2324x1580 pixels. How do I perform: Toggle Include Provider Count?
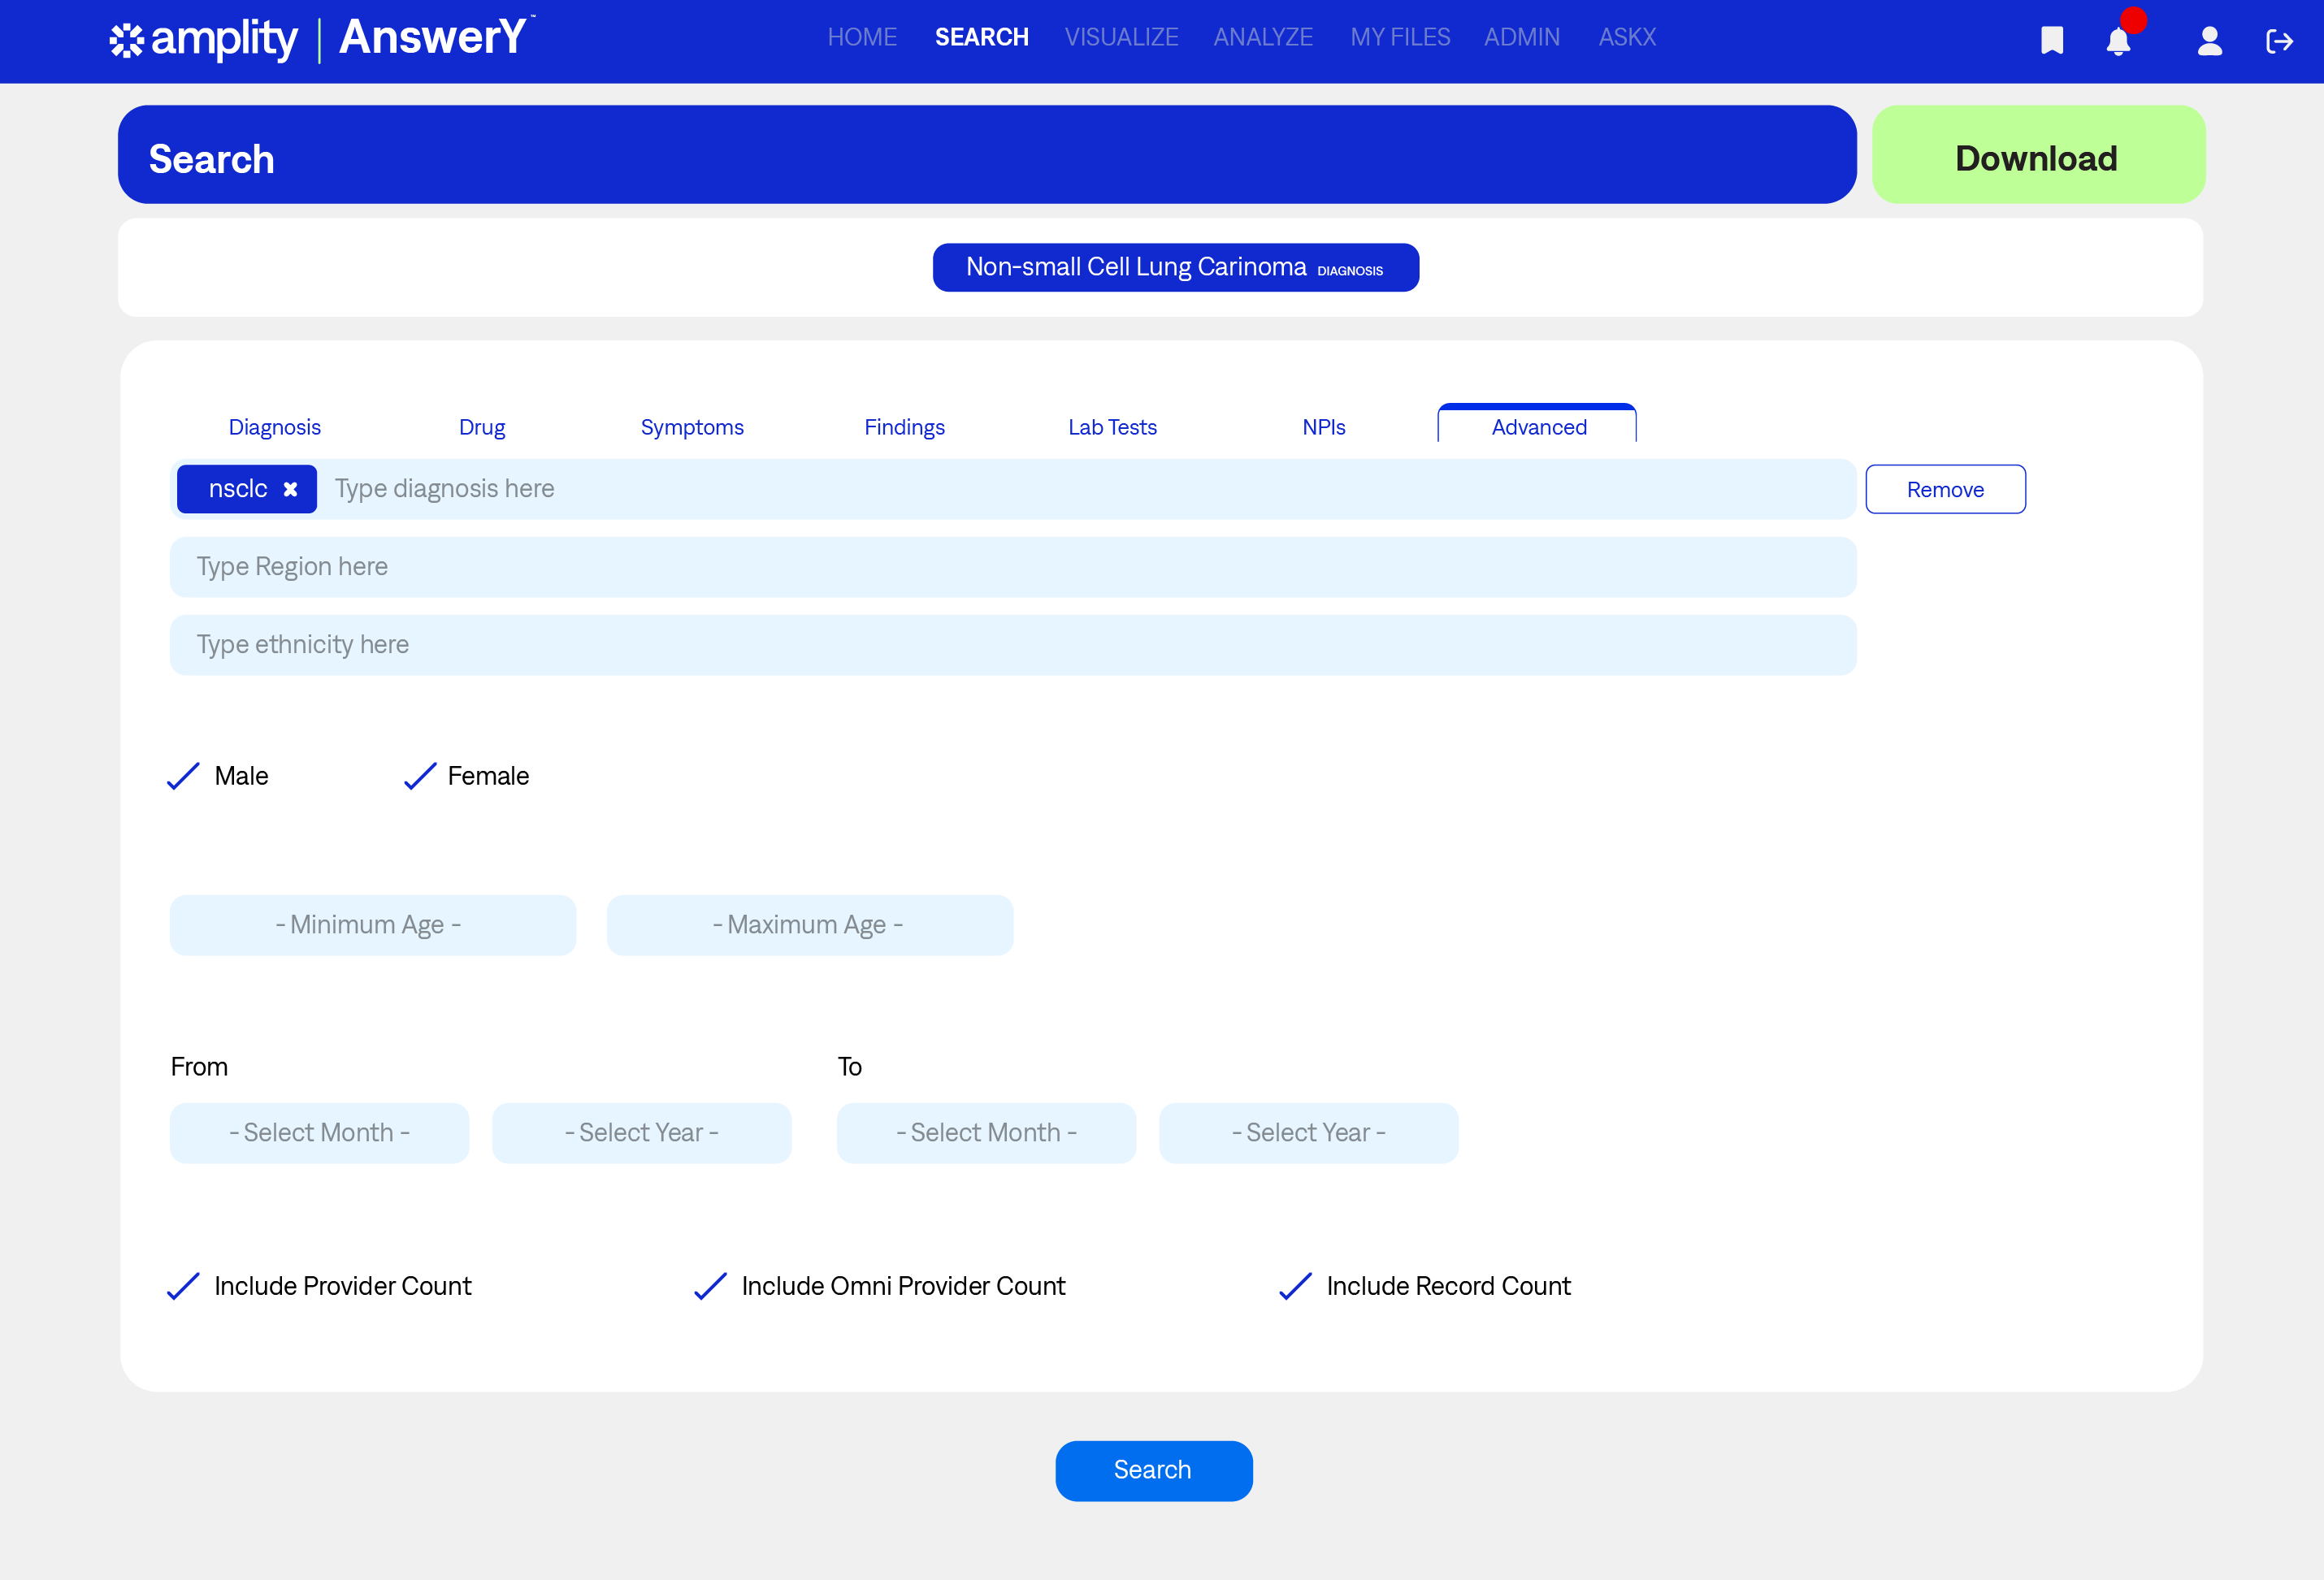point(183,1286)
